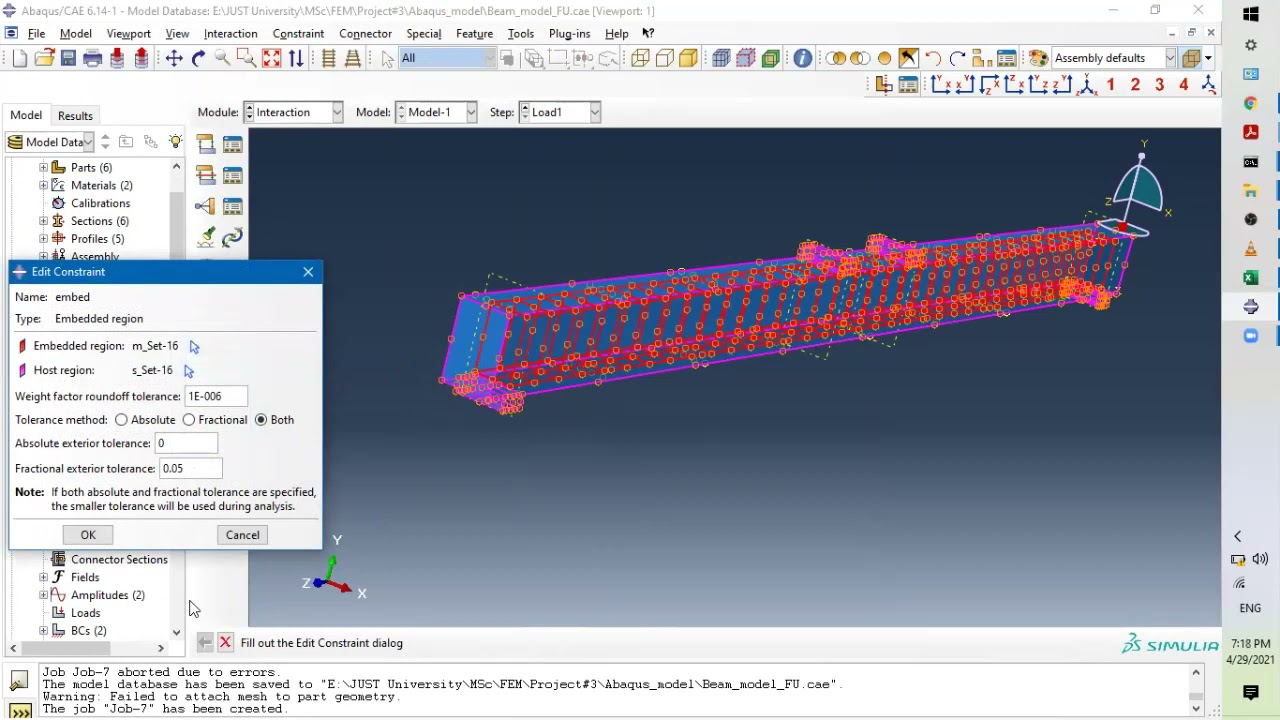Save the model database with the floppy icon

(68, 58)
